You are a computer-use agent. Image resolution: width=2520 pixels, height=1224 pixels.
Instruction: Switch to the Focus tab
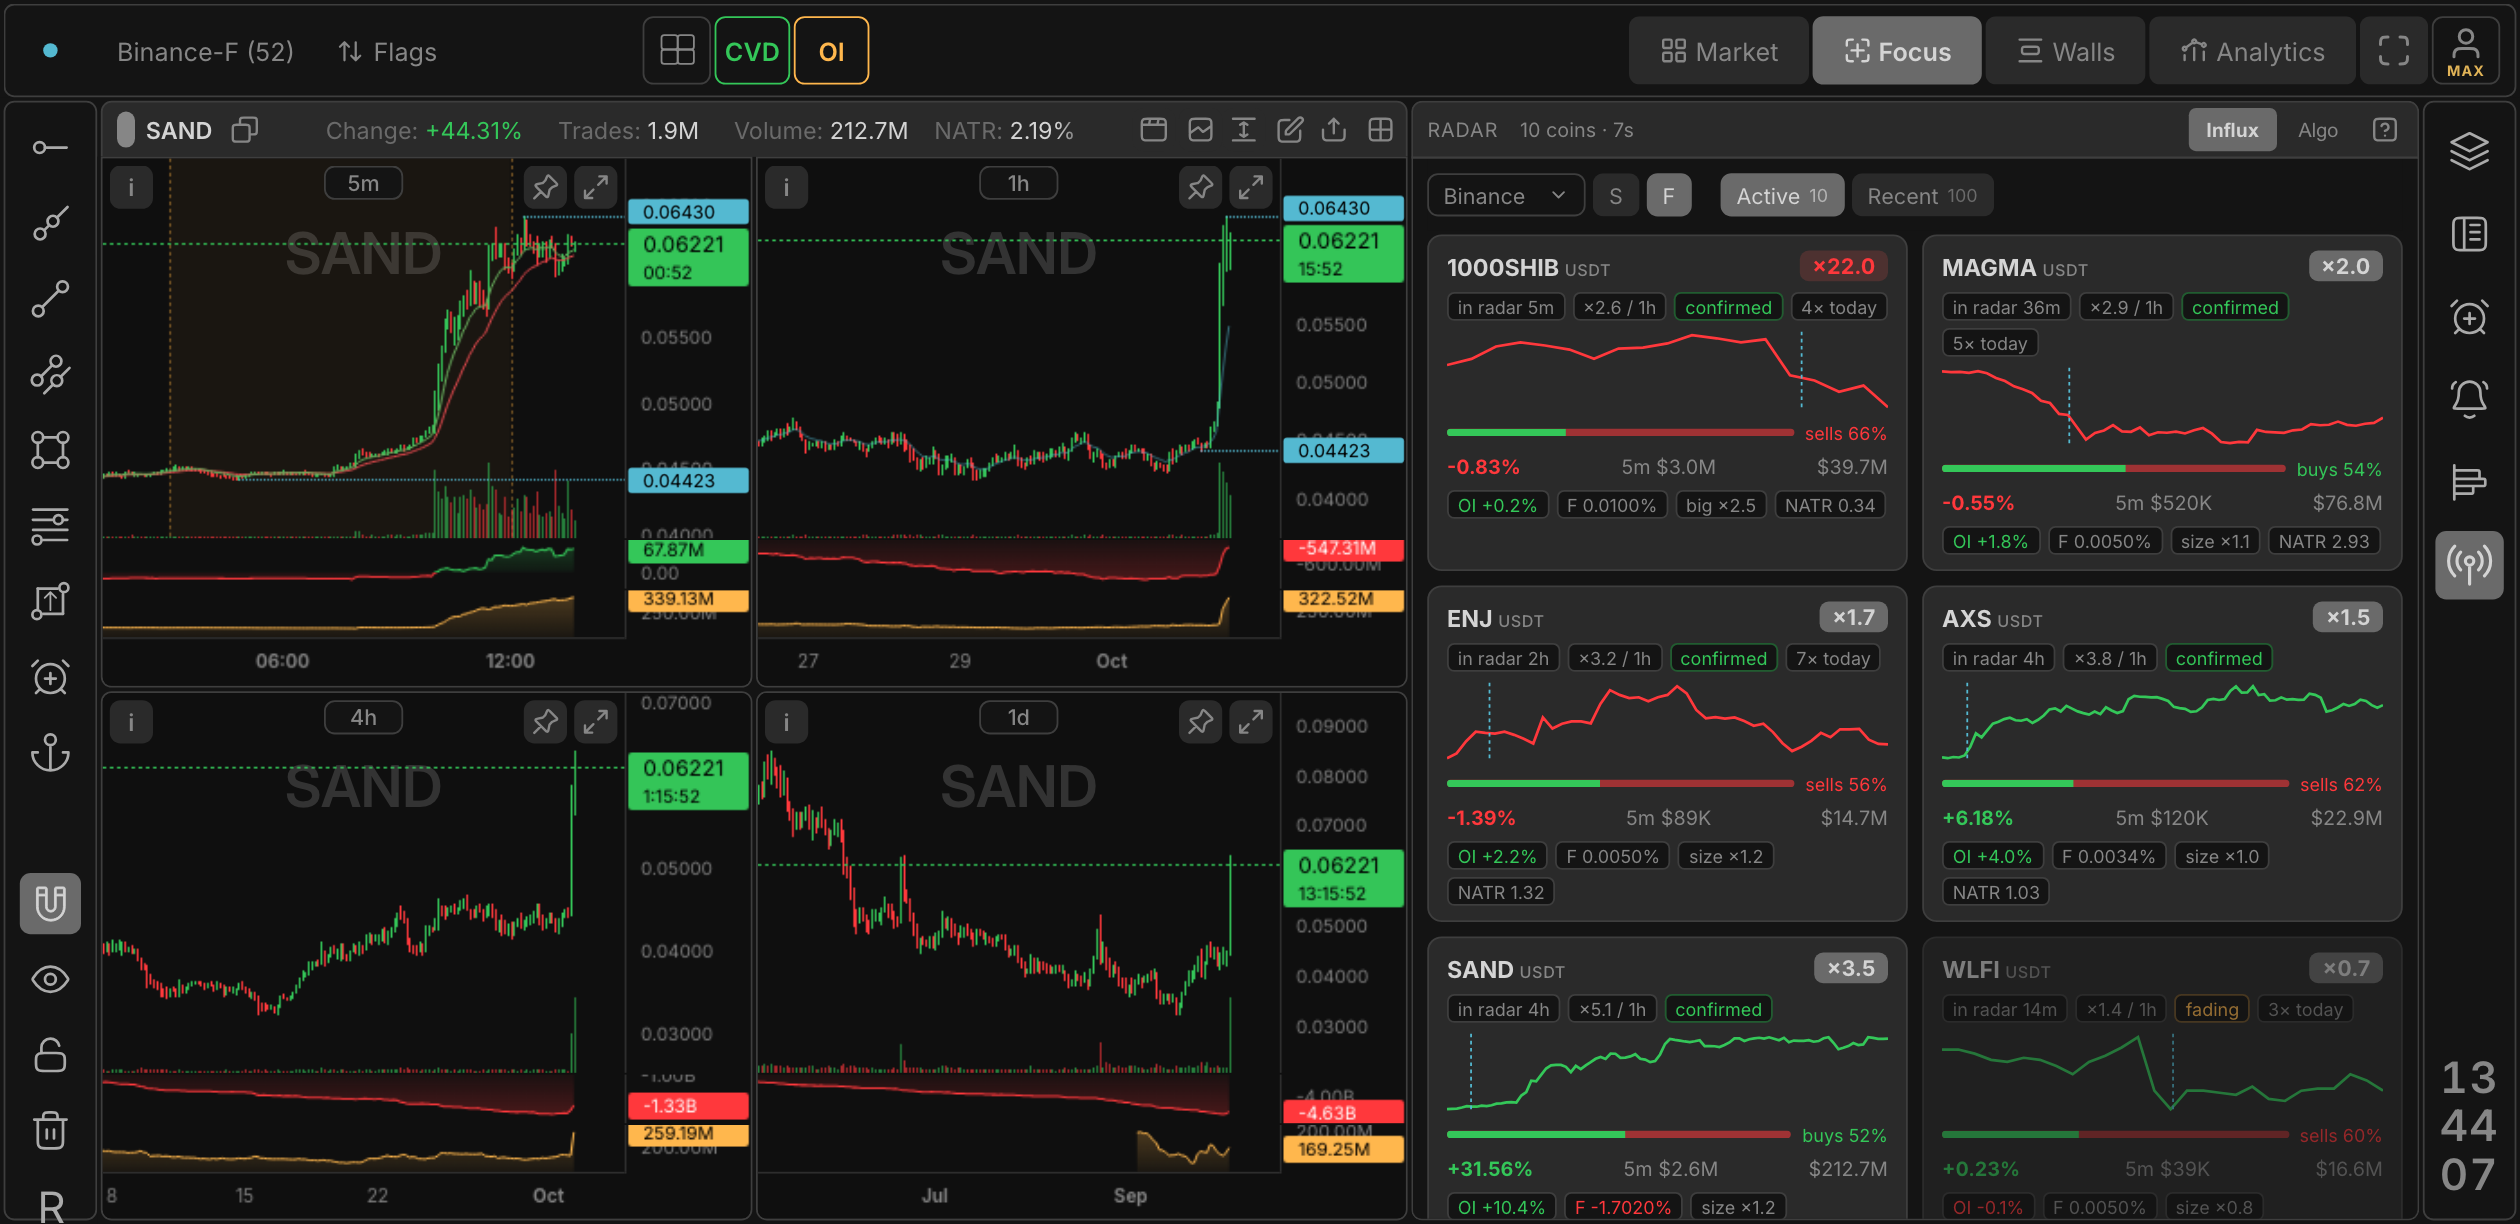1897,51
